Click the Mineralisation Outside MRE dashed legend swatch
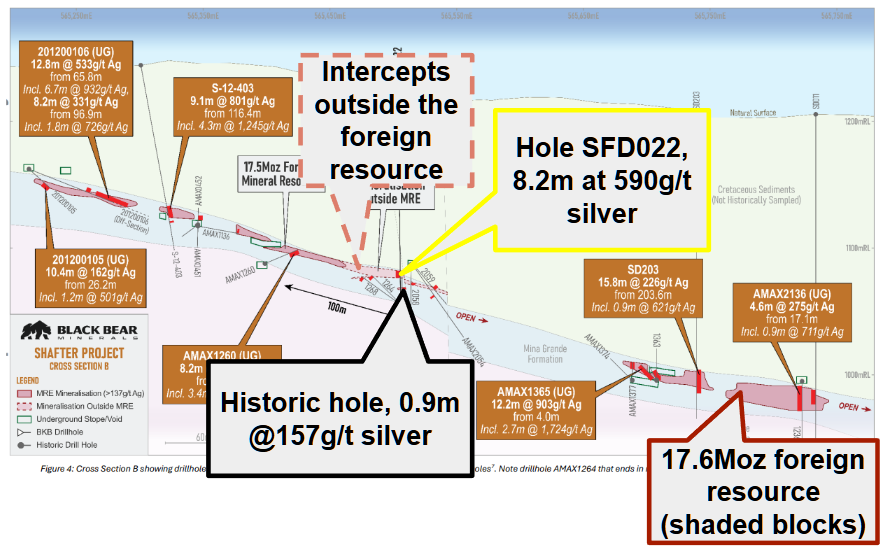This screenshot has width=886, height=551. (x=24, y=406)
